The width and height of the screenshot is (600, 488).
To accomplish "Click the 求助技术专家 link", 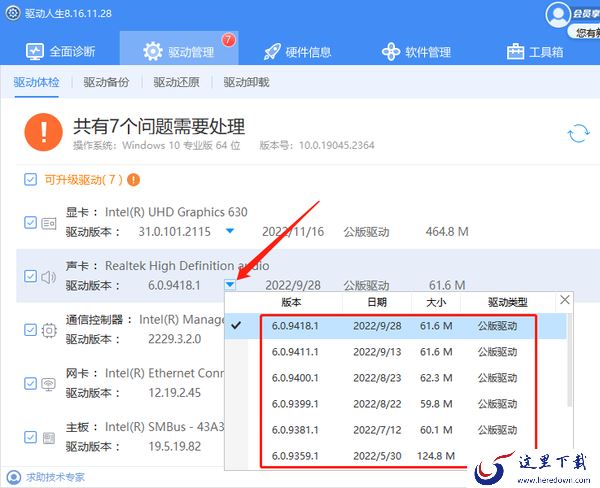I will (x=55, y=477).
